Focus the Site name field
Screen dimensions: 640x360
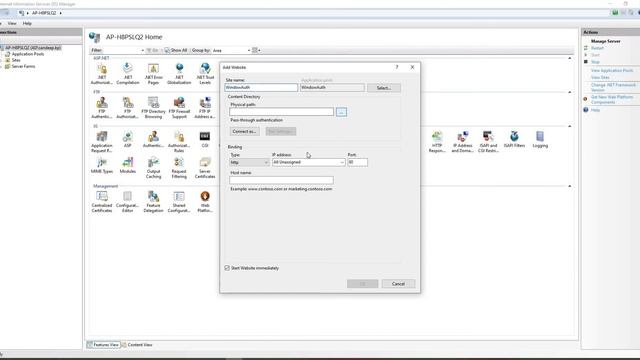[261, 87]
